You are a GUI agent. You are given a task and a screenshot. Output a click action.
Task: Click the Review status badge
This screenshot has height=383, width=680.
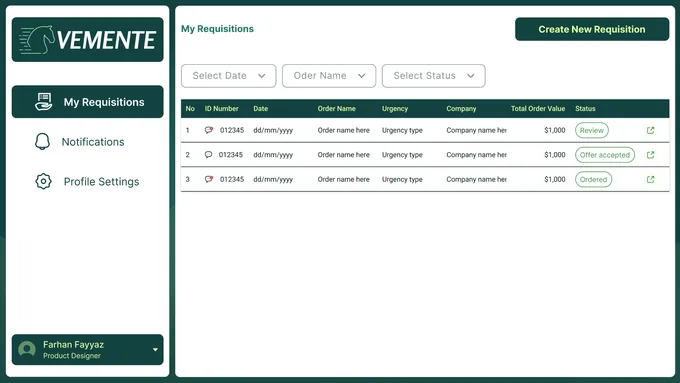click(592, 130)
